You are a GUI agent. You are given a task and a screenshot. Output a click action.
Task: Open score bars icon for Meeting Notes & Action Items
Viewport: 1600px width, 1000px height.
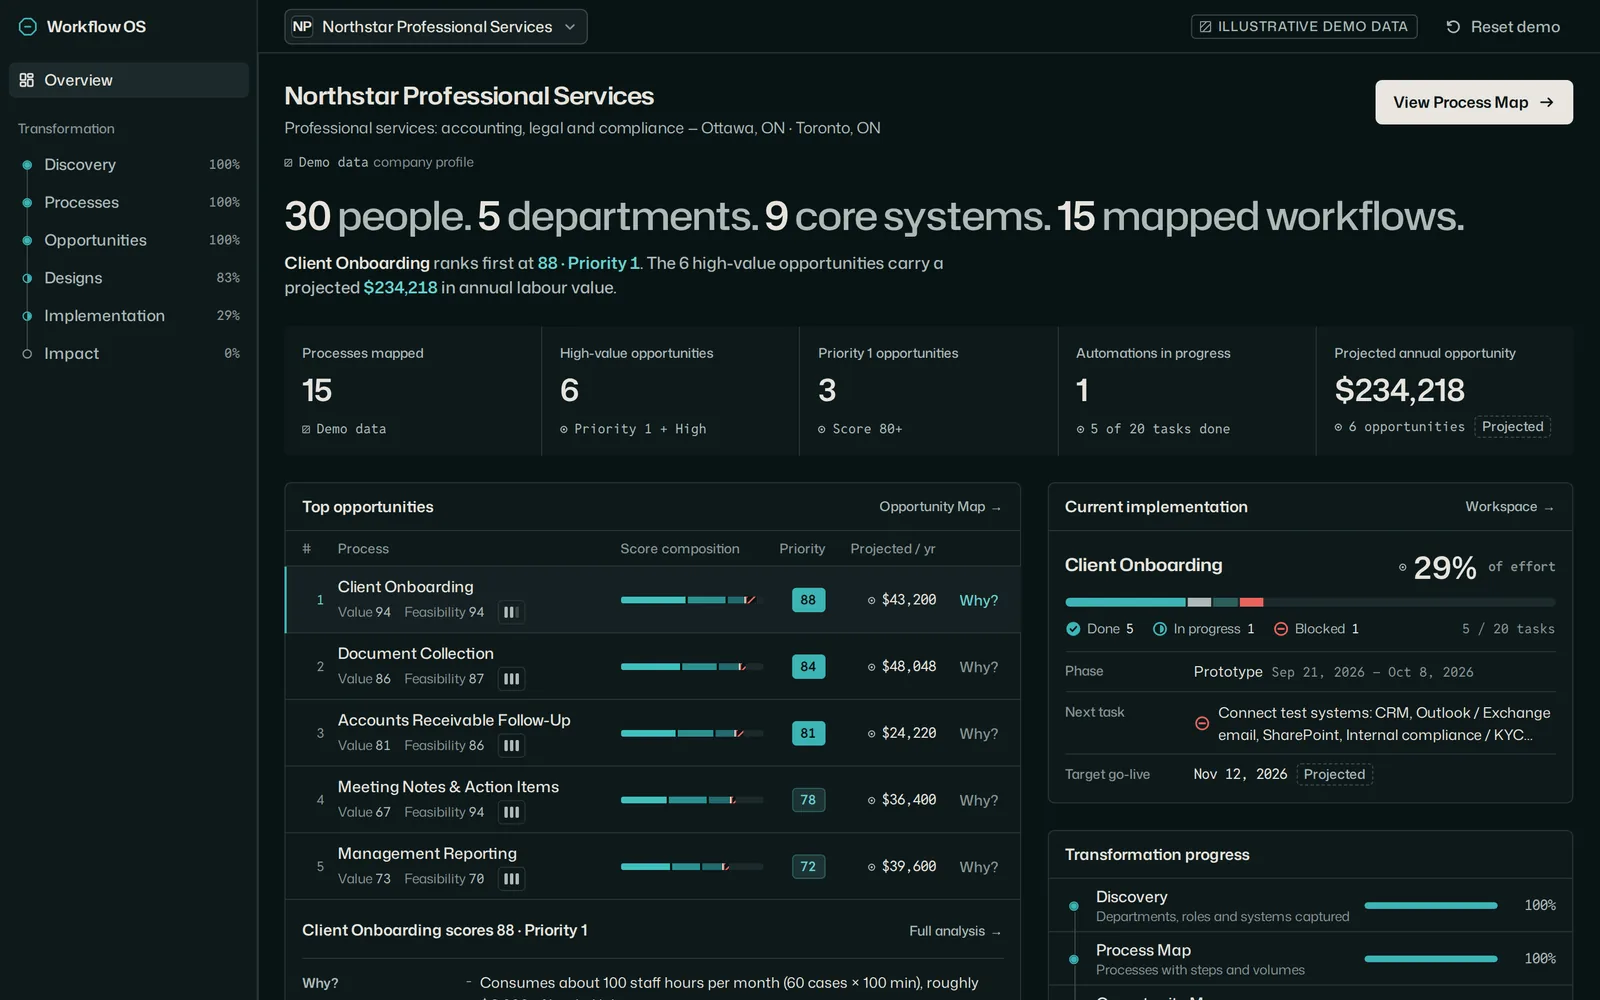pyautogui.click(x=511, y=812)
